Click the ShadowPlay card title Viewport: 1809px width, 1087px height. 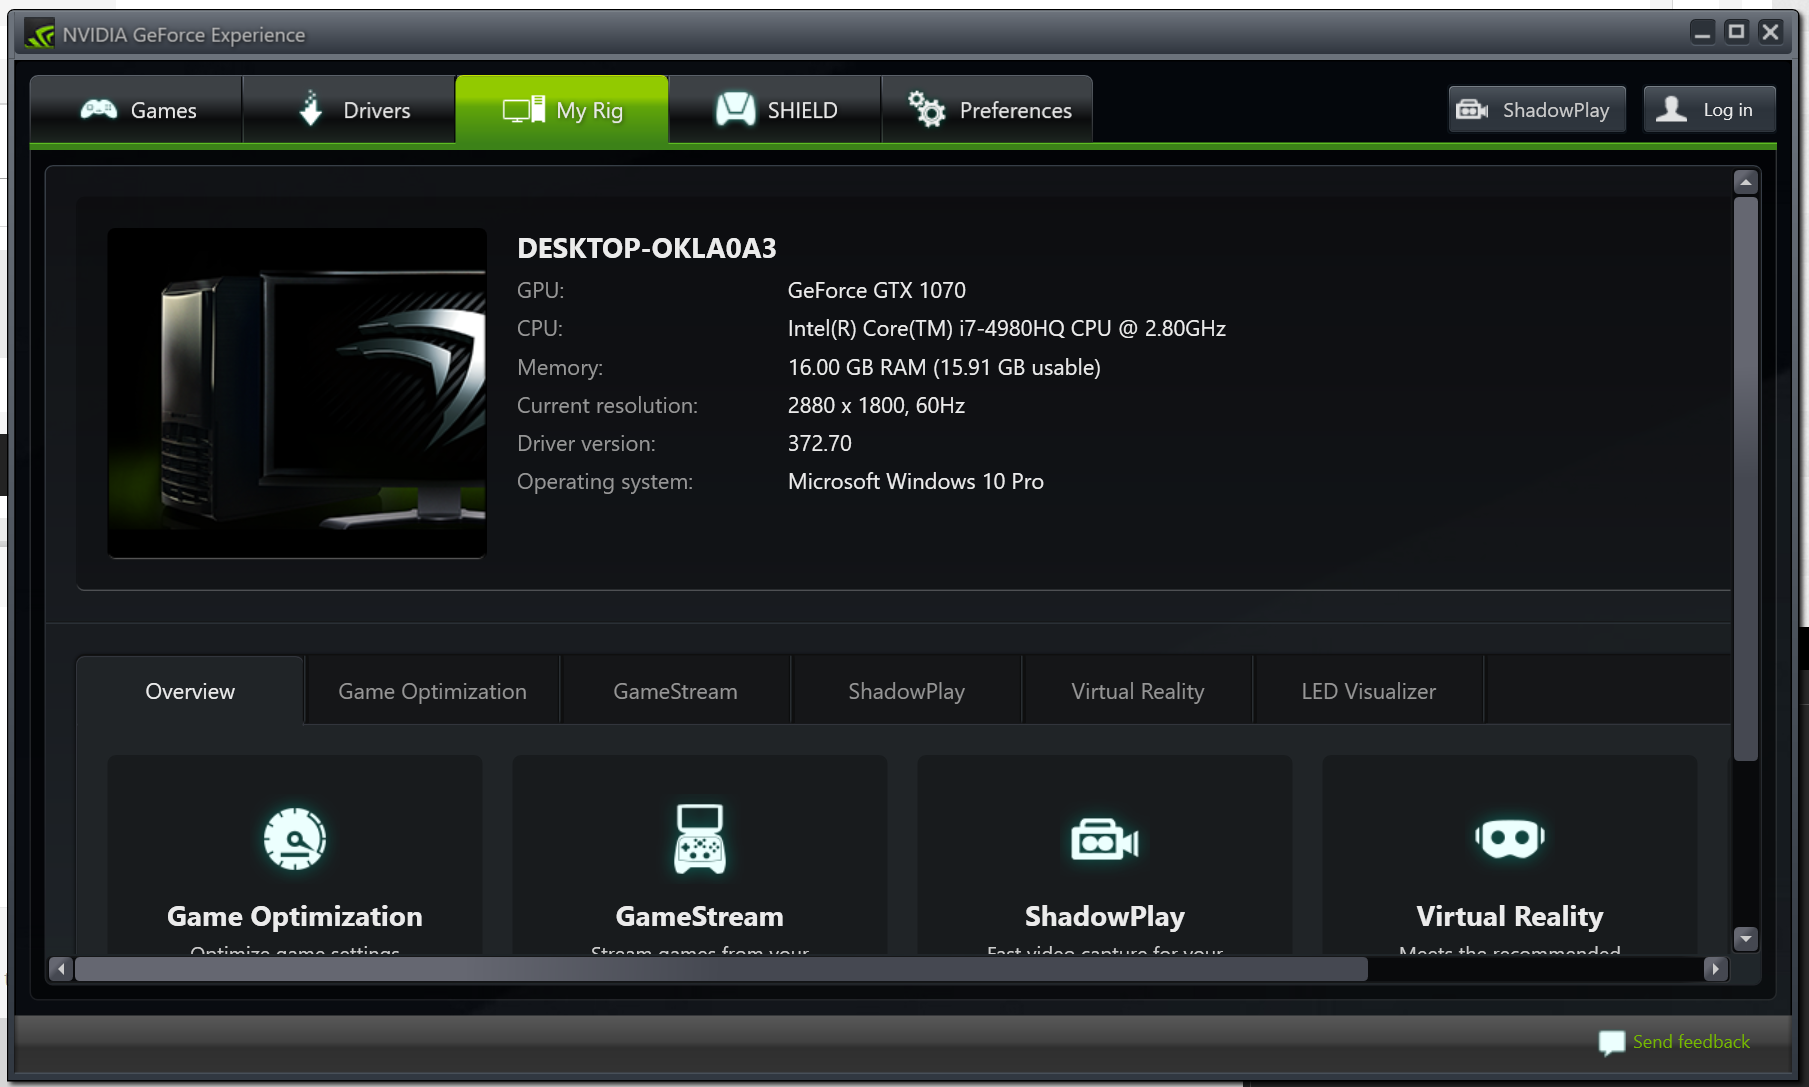pos(1105,916)
